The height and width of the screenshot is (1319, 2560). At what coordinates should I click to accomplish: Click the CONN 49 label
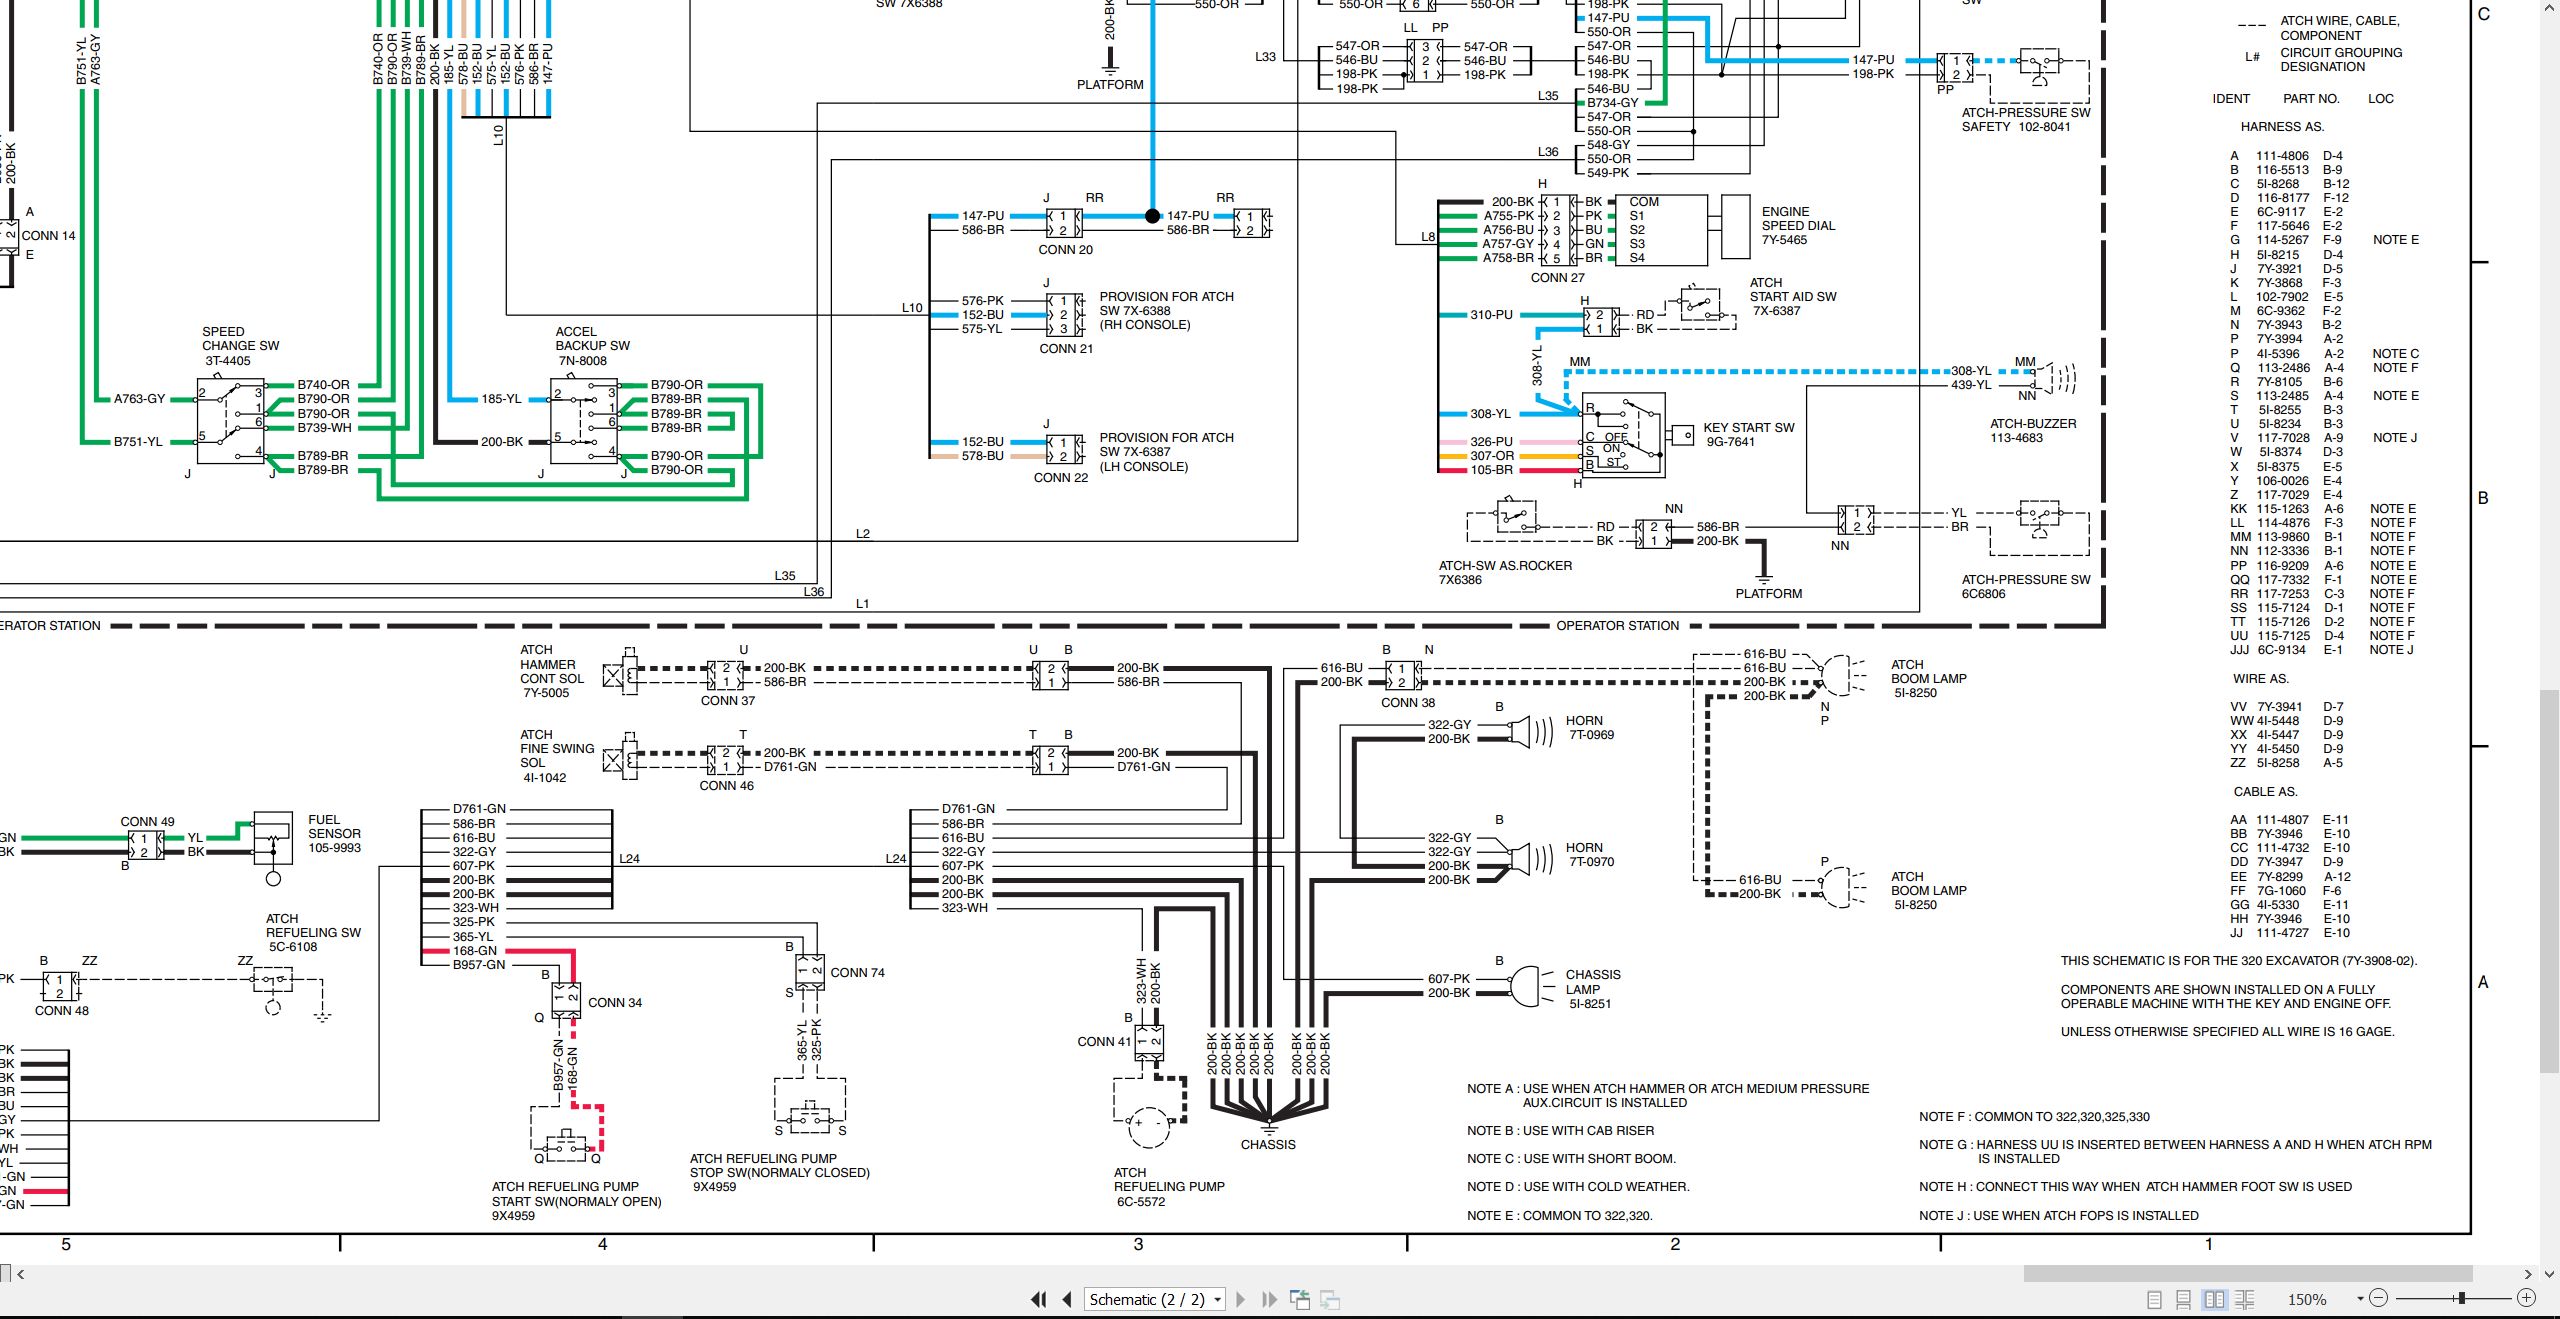click(147, 822)
